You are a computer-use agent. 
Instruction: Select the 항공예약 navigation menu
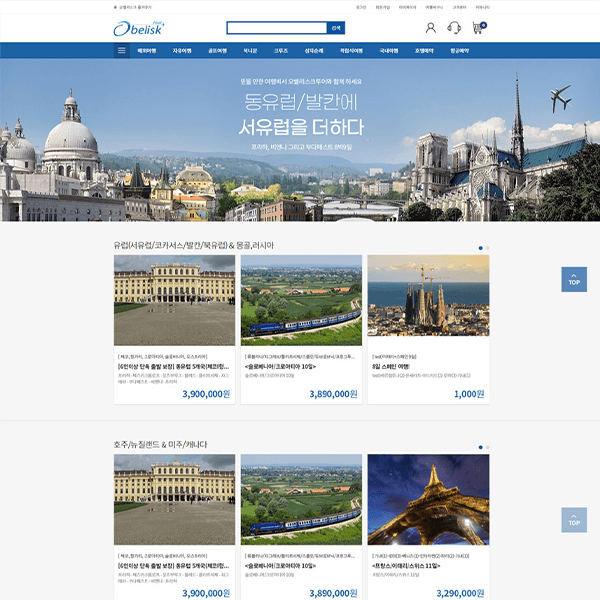click(x=460, y=51)
